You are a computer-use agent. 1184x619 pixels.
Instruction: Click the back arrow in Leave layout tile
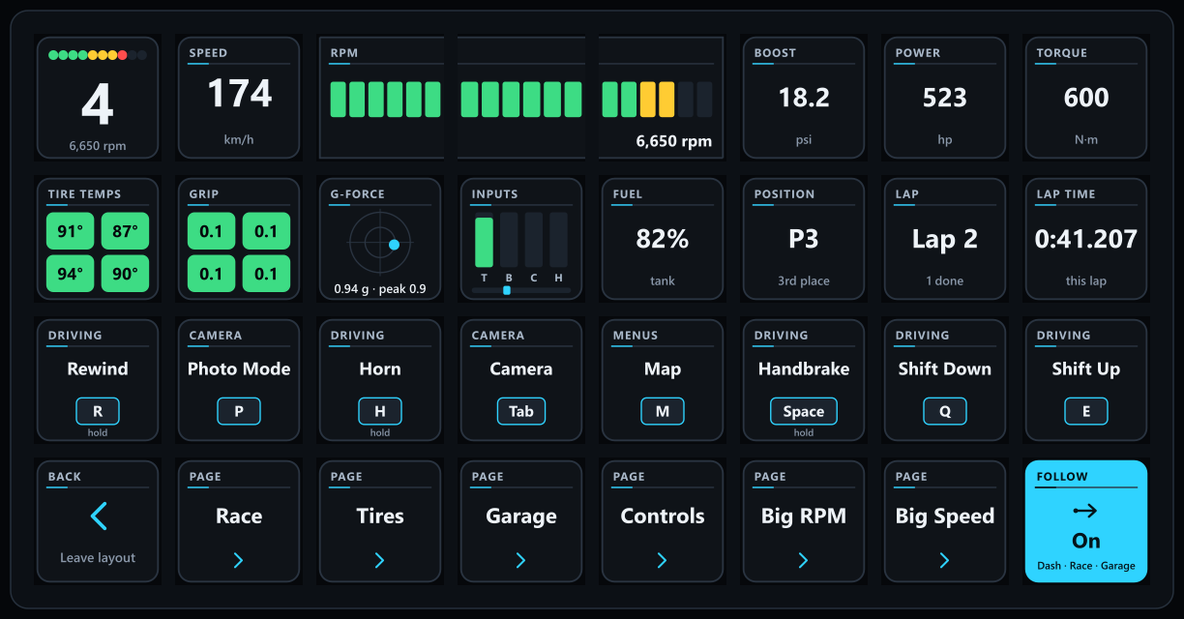tap(98, 516)
